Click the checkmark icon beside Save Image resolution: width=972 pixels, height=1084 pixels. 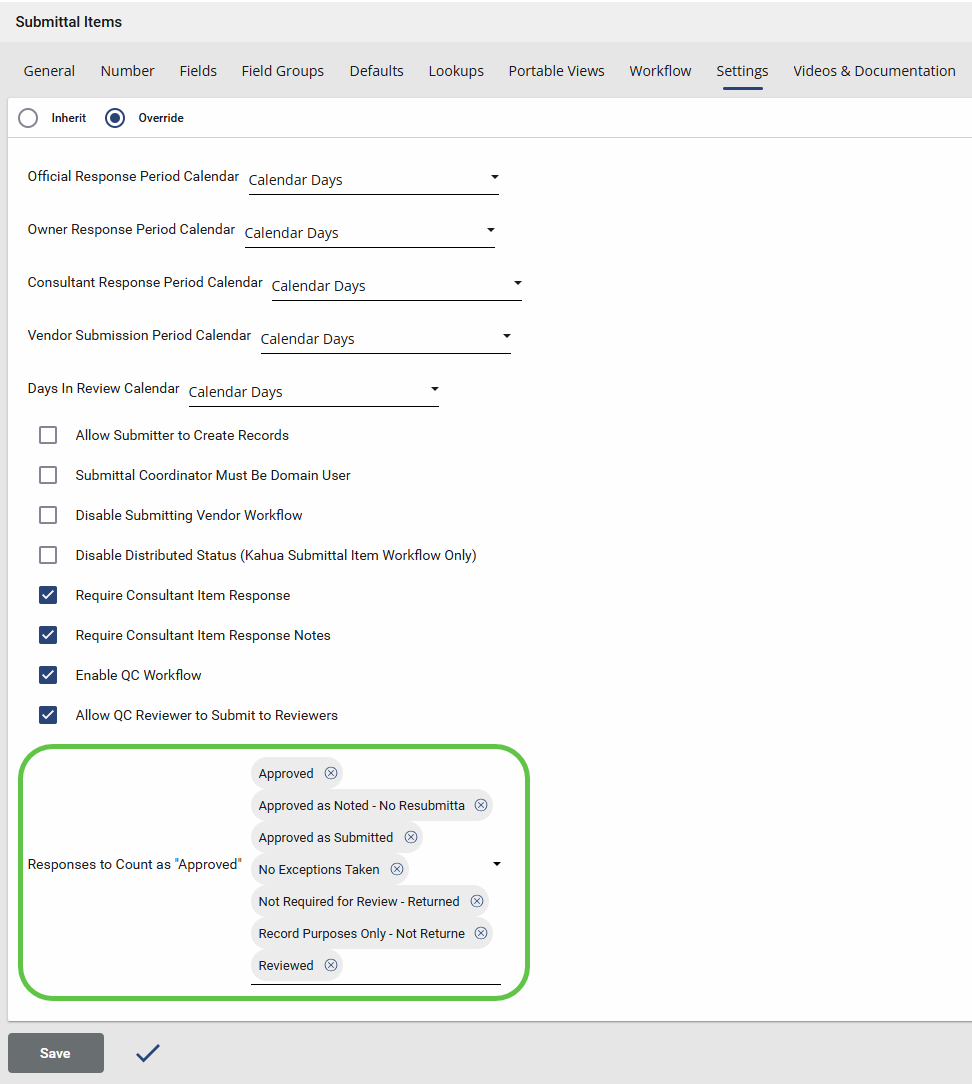tap(148, 1052)
